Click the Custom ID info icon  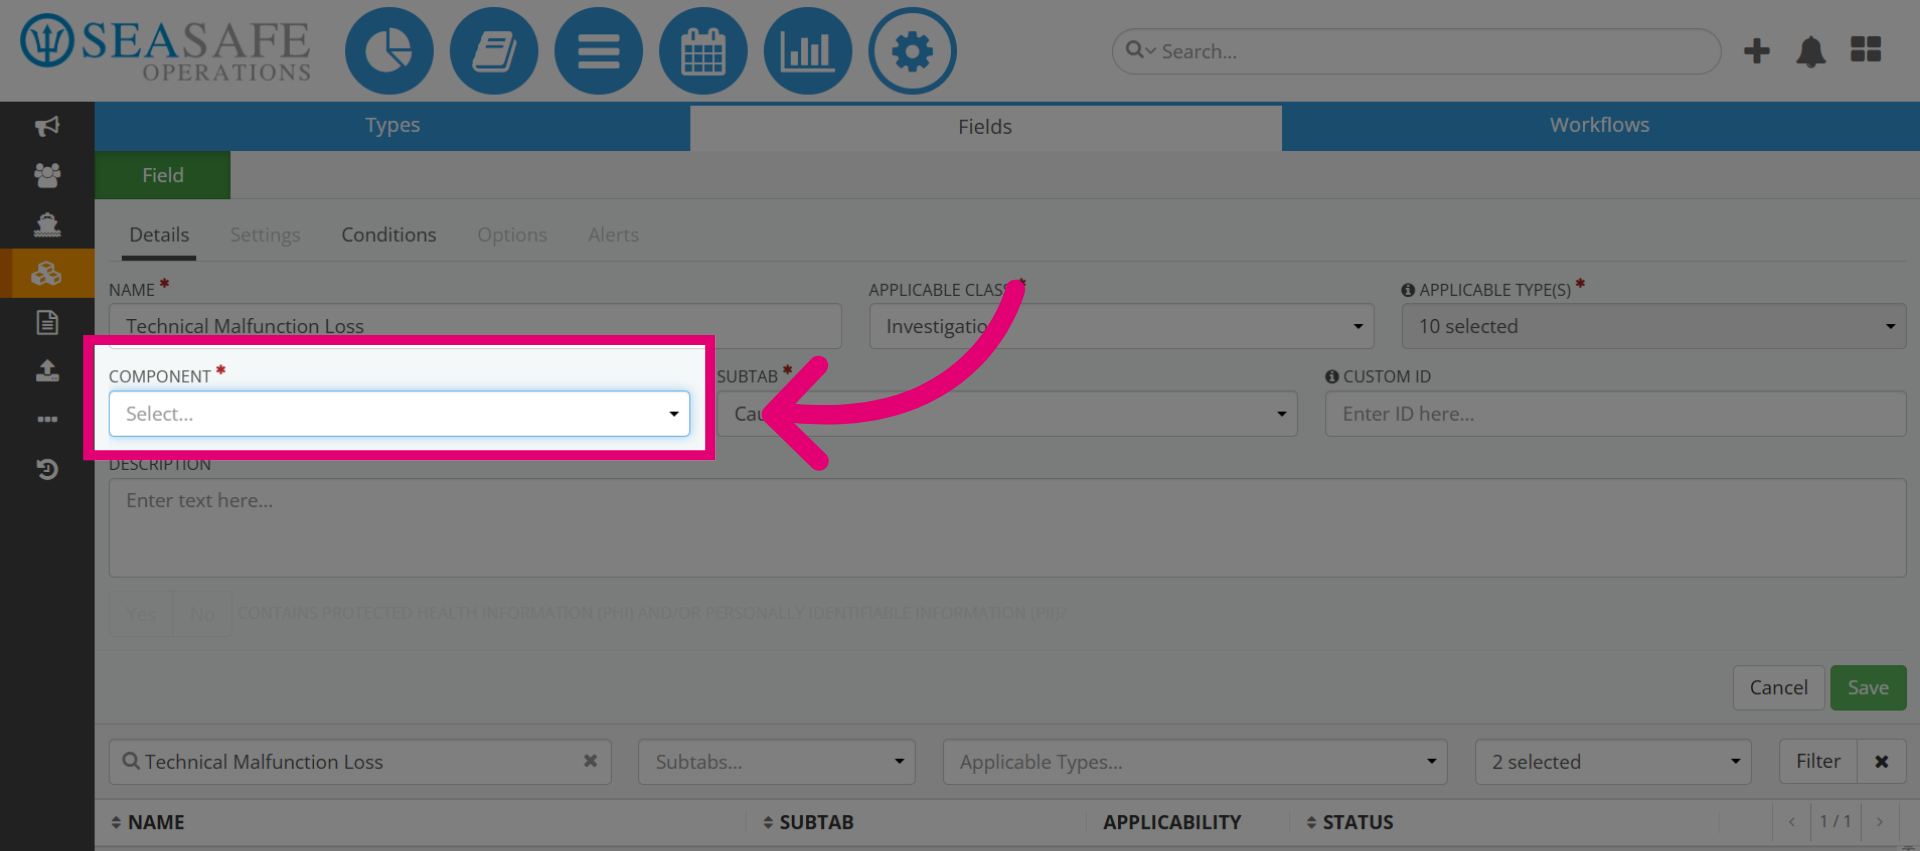pos(1332,377)
